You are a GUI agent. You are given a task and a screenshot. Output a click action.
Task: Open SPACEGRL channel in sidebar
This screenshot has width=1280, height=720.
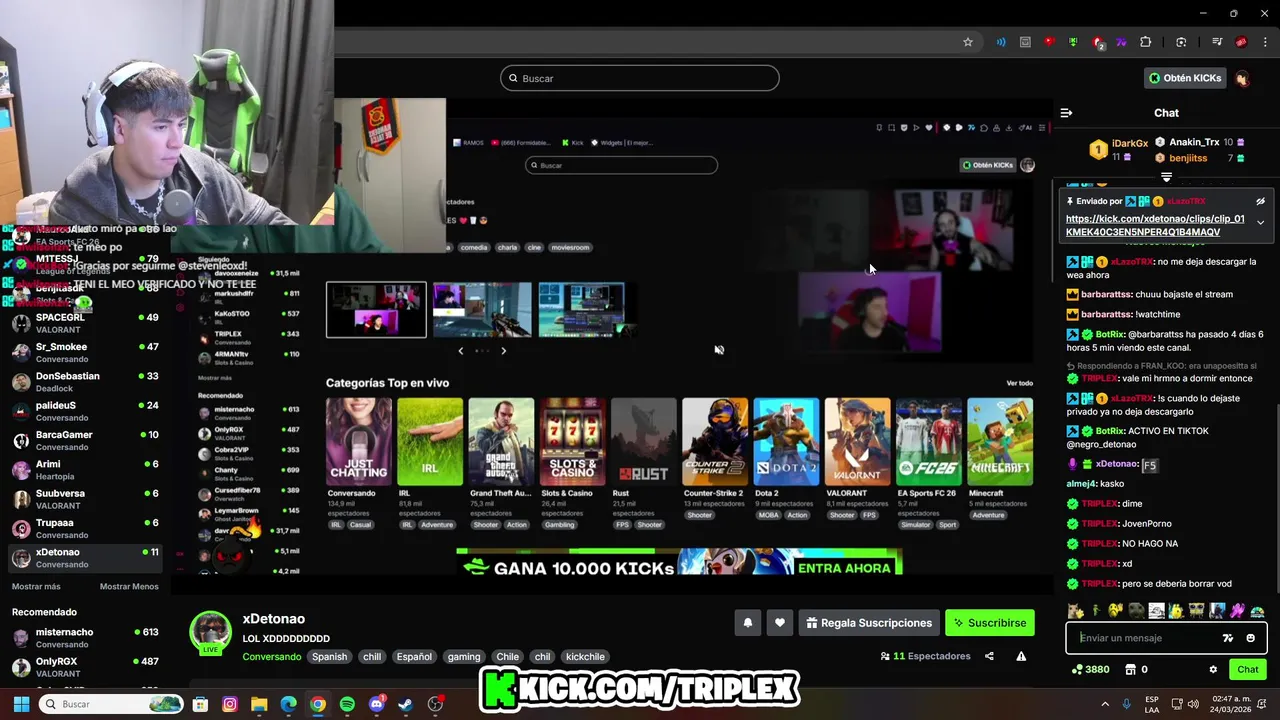[x=85, y=323]
